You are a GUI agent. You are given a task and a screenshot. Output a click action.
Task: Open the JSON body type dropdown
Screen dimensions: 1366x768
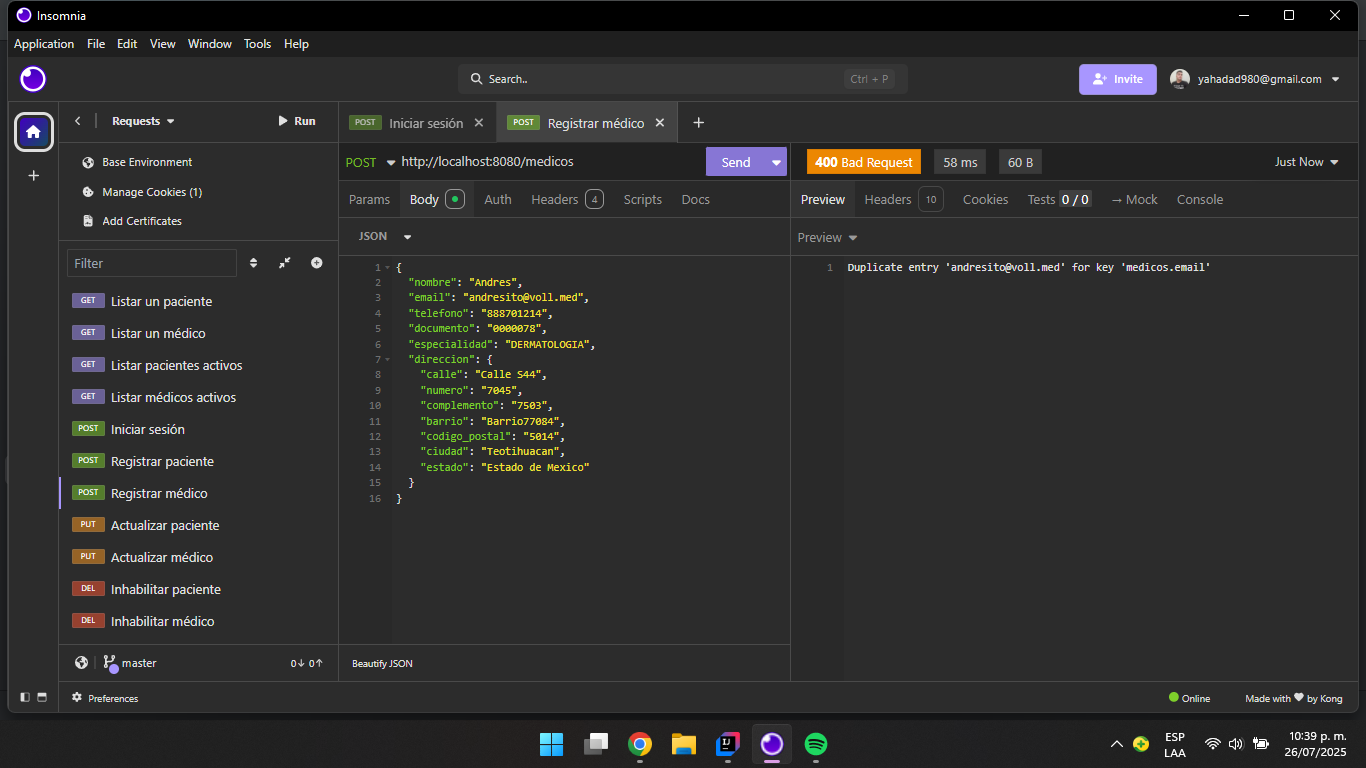click(385, 237)
